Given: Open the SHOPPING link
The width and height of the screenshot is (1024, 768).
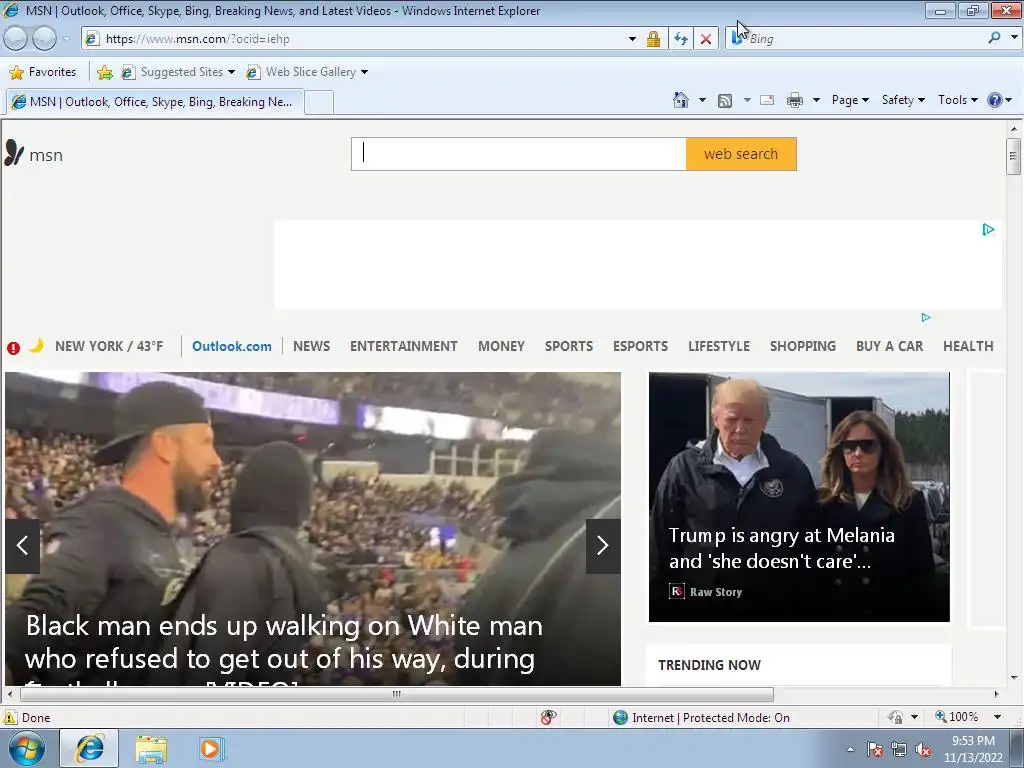Looking at the screenshot, I should (803, 346).
